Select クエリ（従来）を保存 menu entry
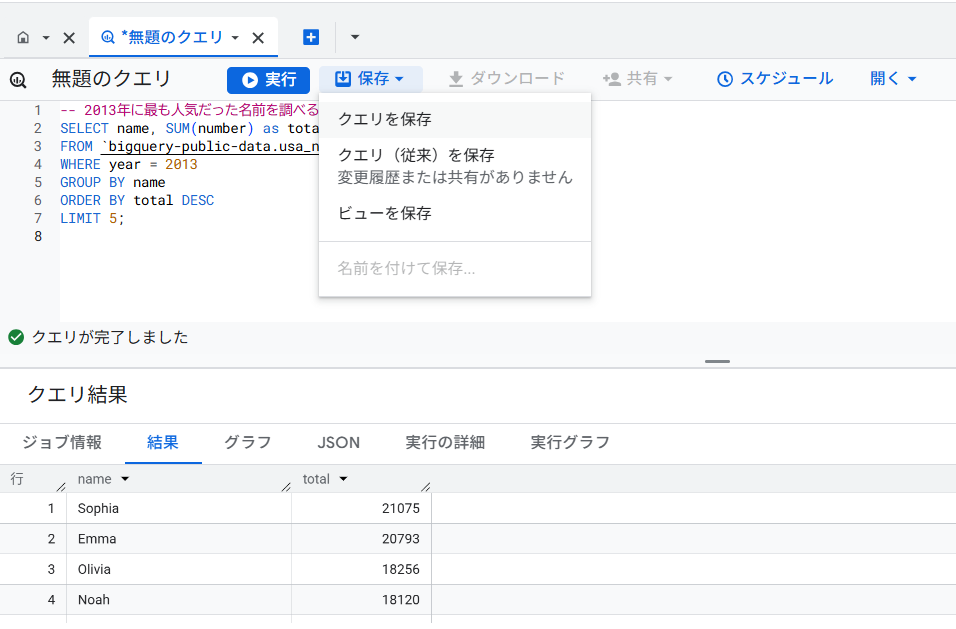This screenshot has width=956, height=629. pos(455,166)
